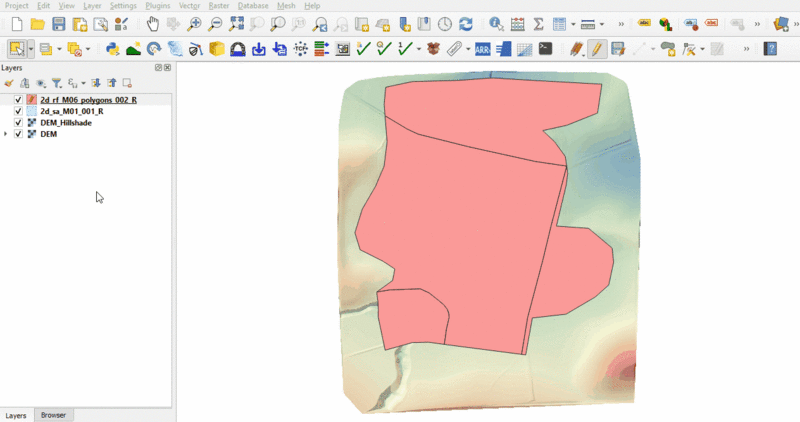Toggle Editing with the pencil icon
The image size is (800, 422).
(596, 48)
